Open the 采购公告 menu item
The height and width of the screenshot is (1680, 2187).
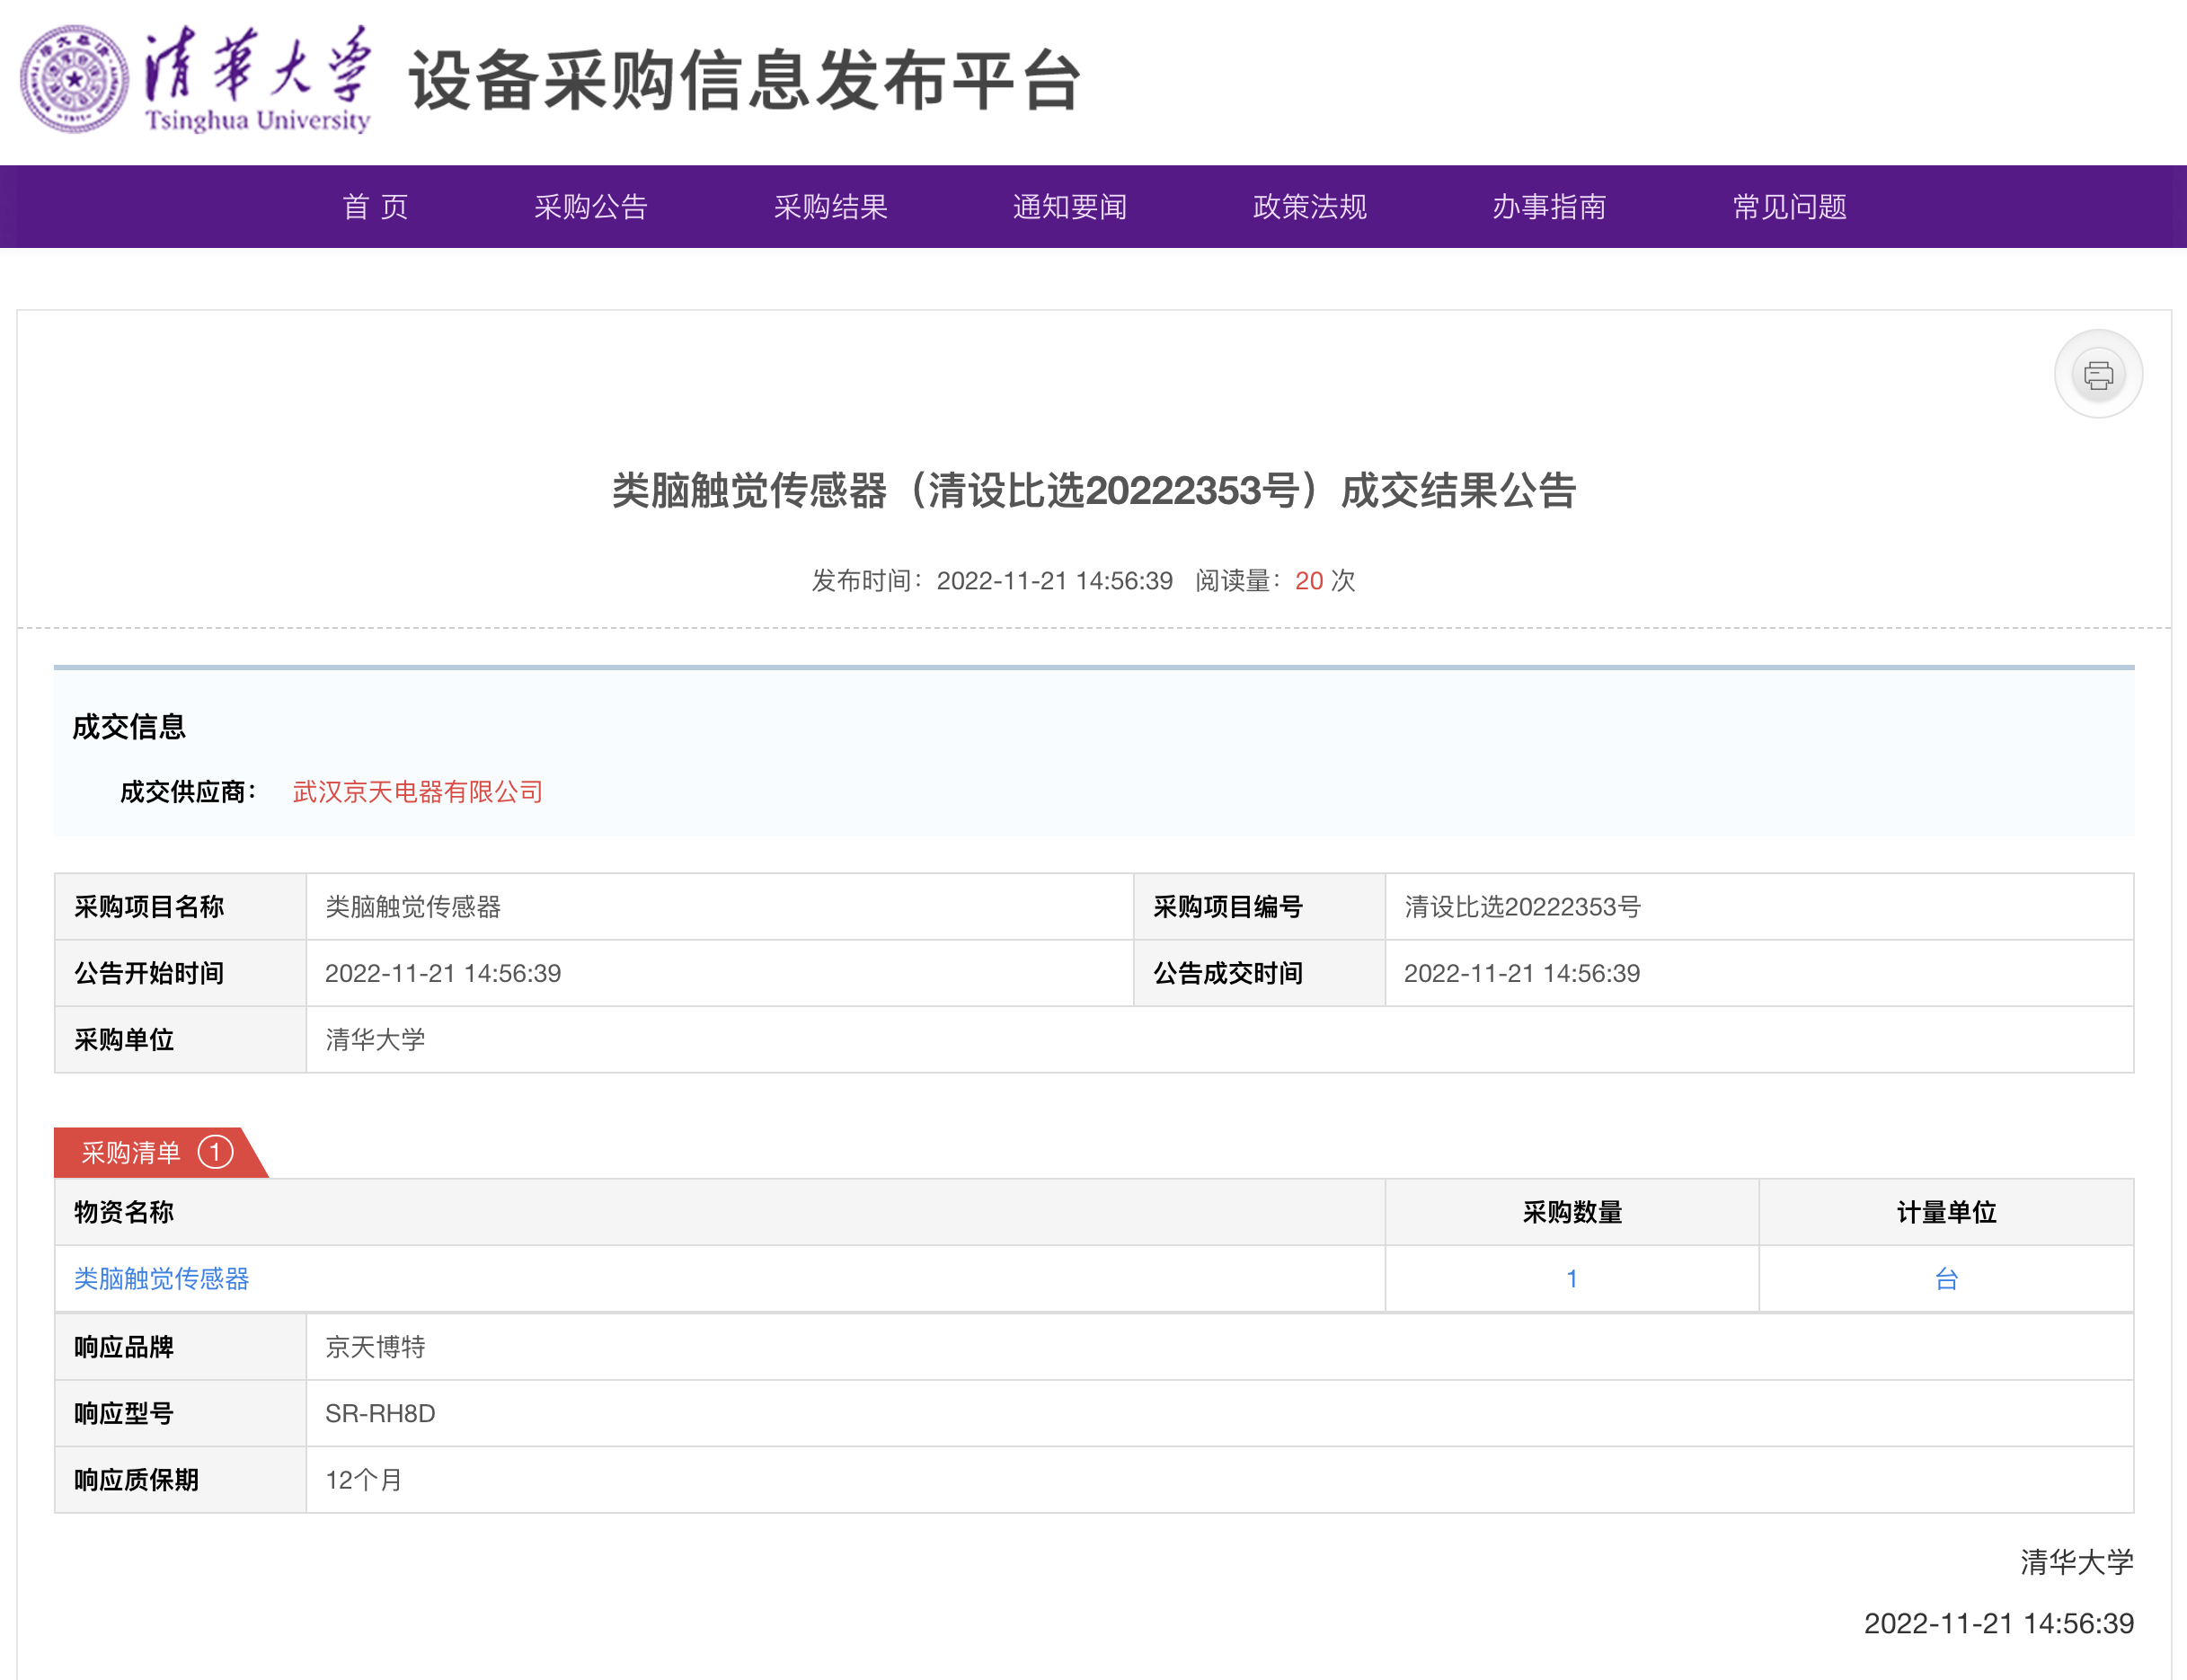[x=591, y=207]
